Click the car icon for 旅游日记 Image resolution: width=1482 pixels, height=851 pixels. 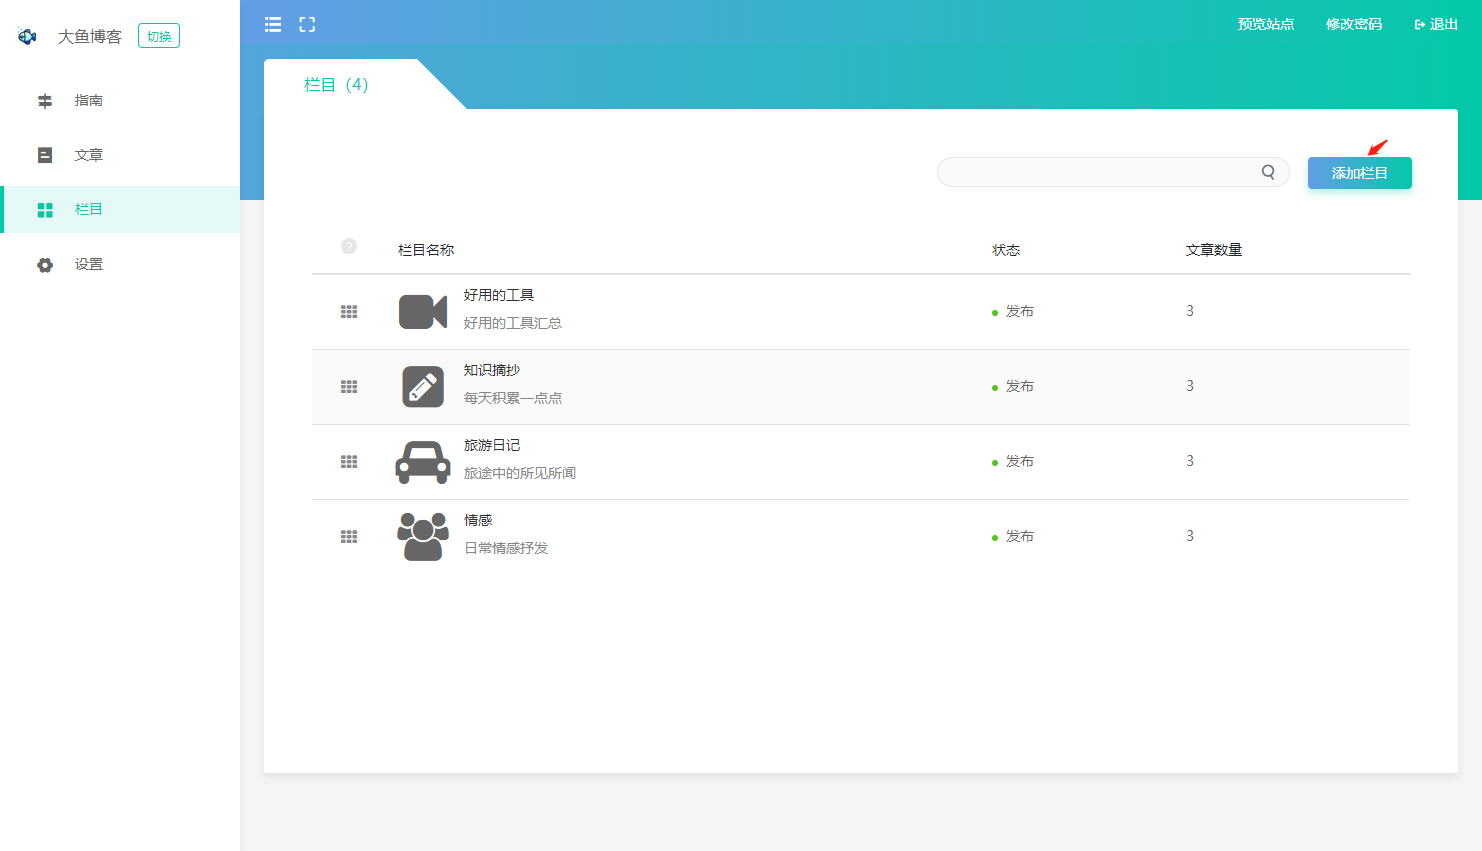click(x=423, y=462)
